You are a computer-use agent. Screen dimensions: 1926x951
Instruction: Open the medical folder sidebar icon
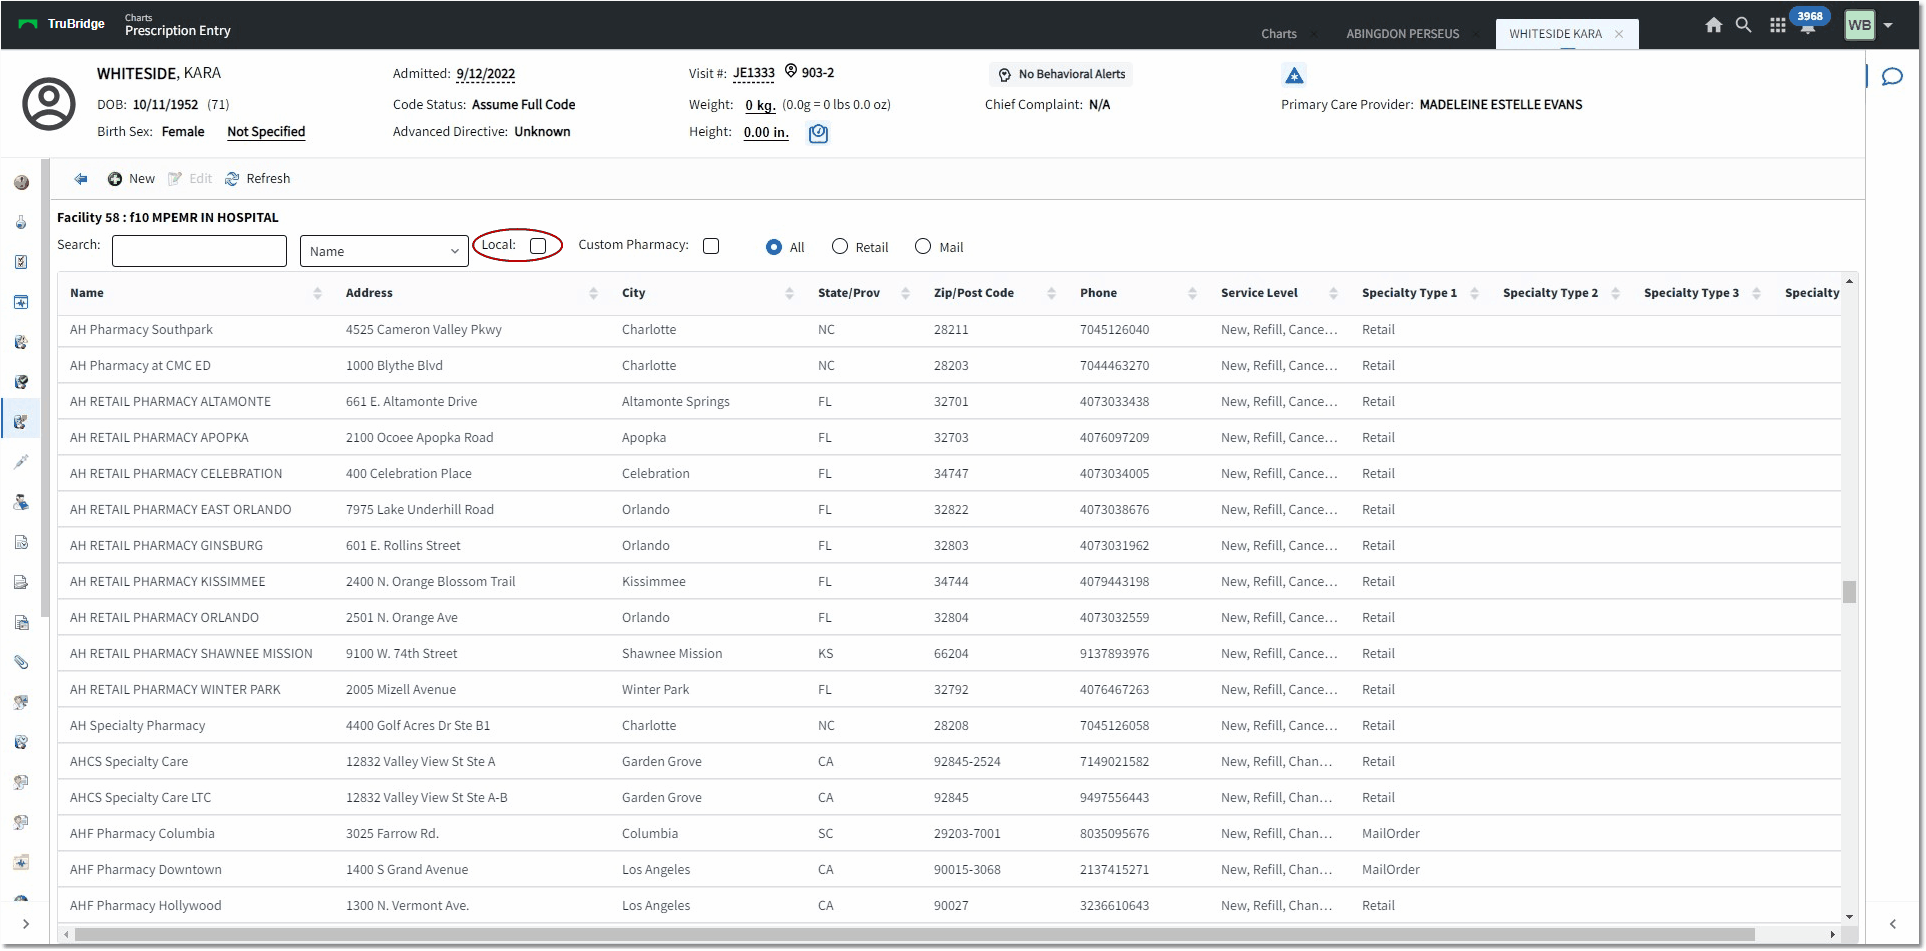21,862
